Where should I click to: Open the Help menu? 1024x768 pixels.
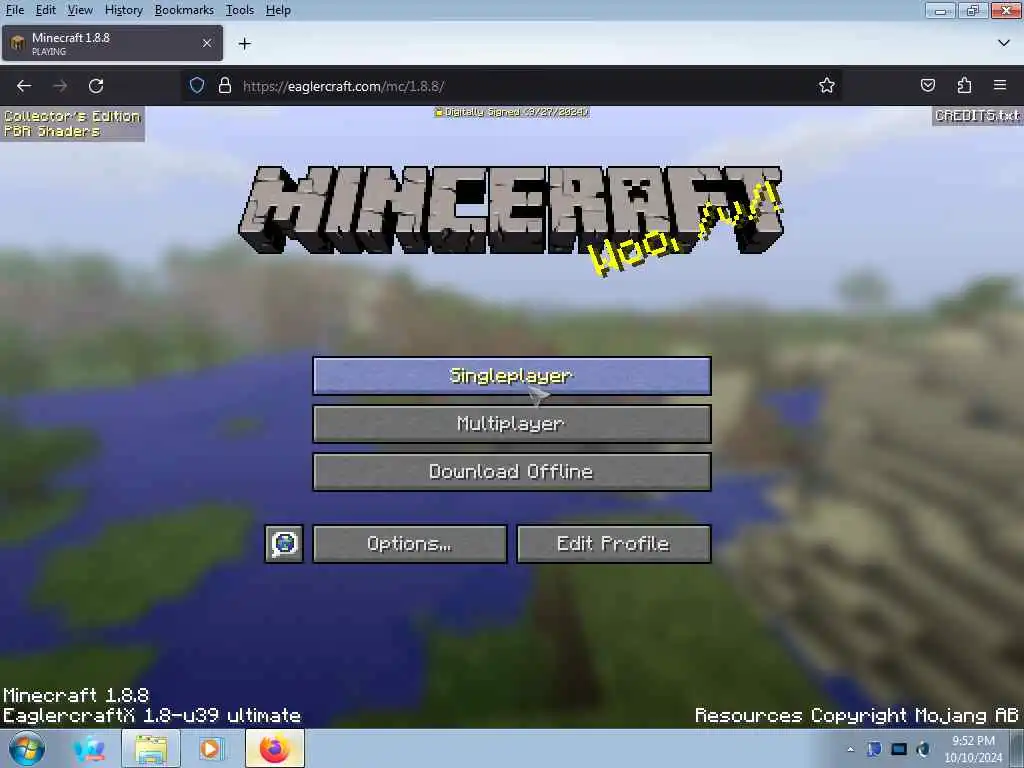pyautogui.click(x=278, y=10)
